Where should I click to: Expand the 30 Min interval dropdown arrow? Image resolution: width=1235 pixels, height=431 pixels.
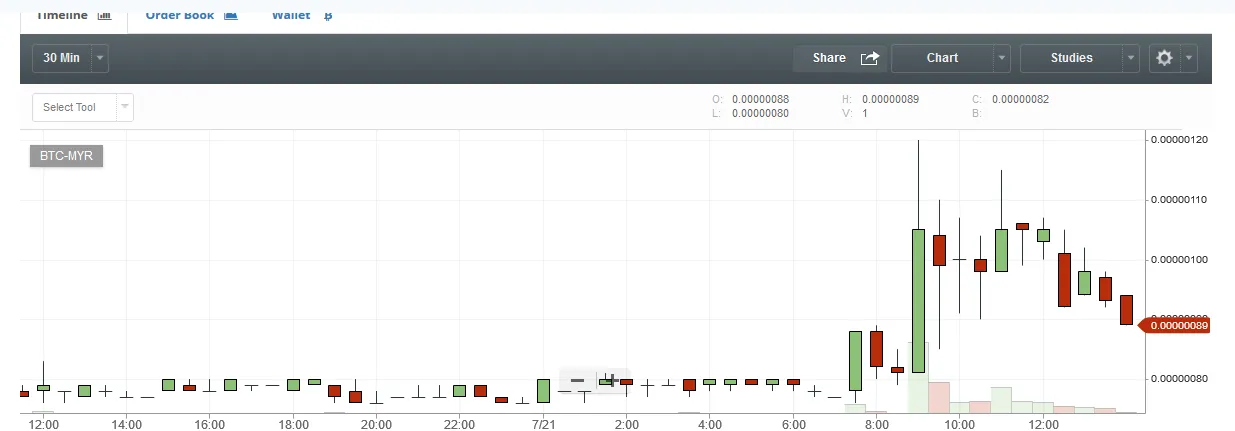click(99, 58)
